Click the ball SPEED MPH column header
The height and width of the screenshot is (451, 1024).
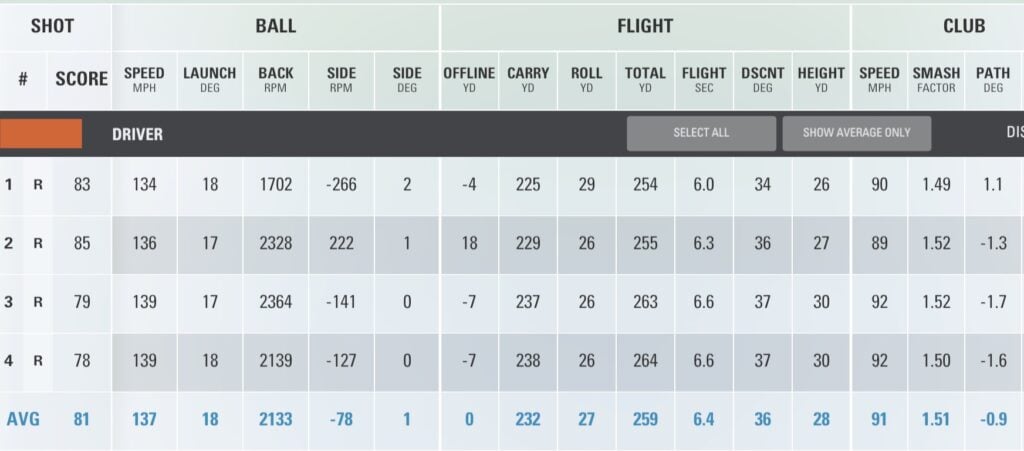(x=144, y=79)
